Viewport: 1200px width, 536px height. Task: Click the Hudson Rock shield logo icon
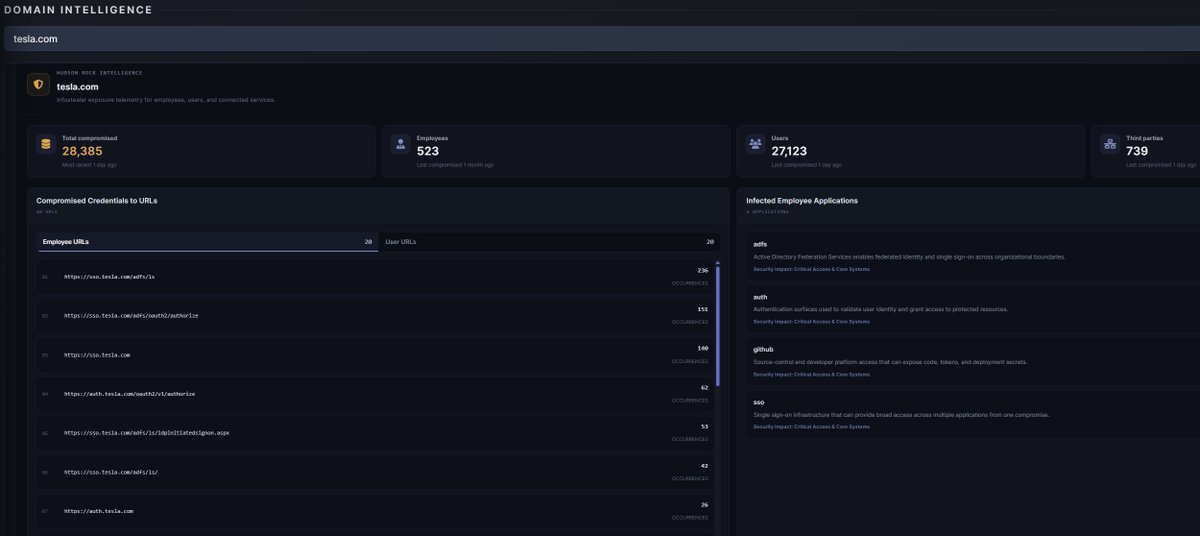pyautogui.click(x=38, y=85)
